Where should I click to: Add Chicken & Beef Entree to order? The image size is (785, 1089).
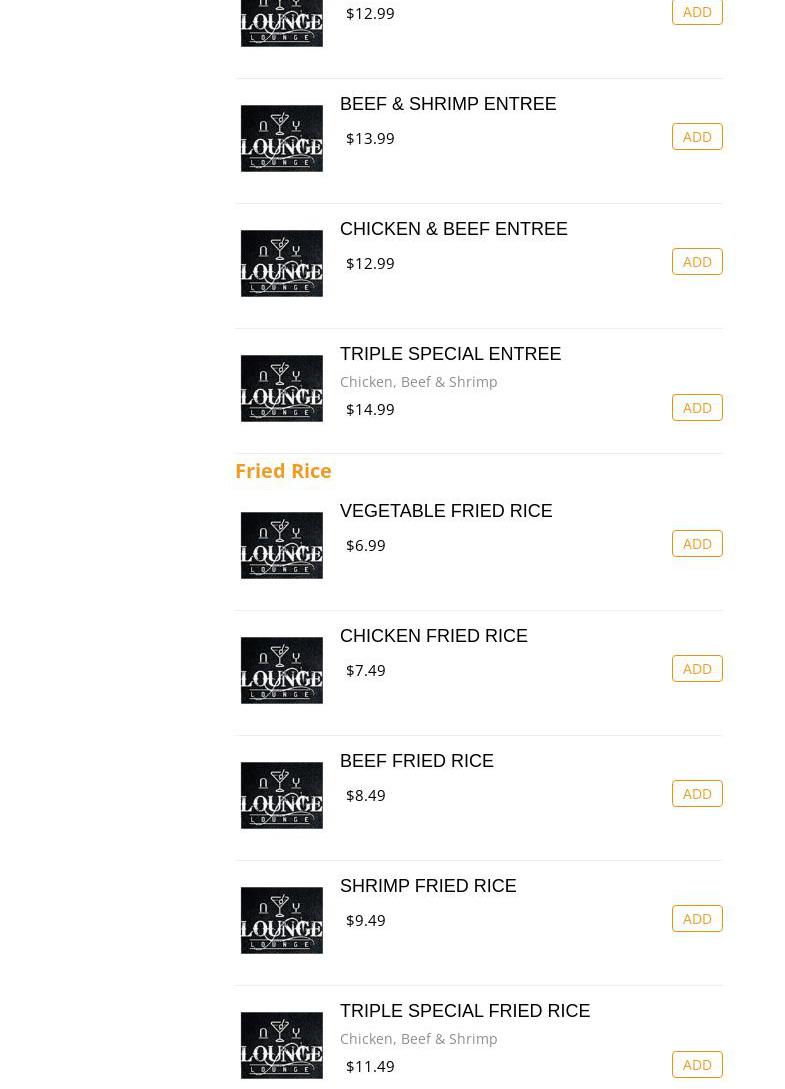(x=697, y=262)
